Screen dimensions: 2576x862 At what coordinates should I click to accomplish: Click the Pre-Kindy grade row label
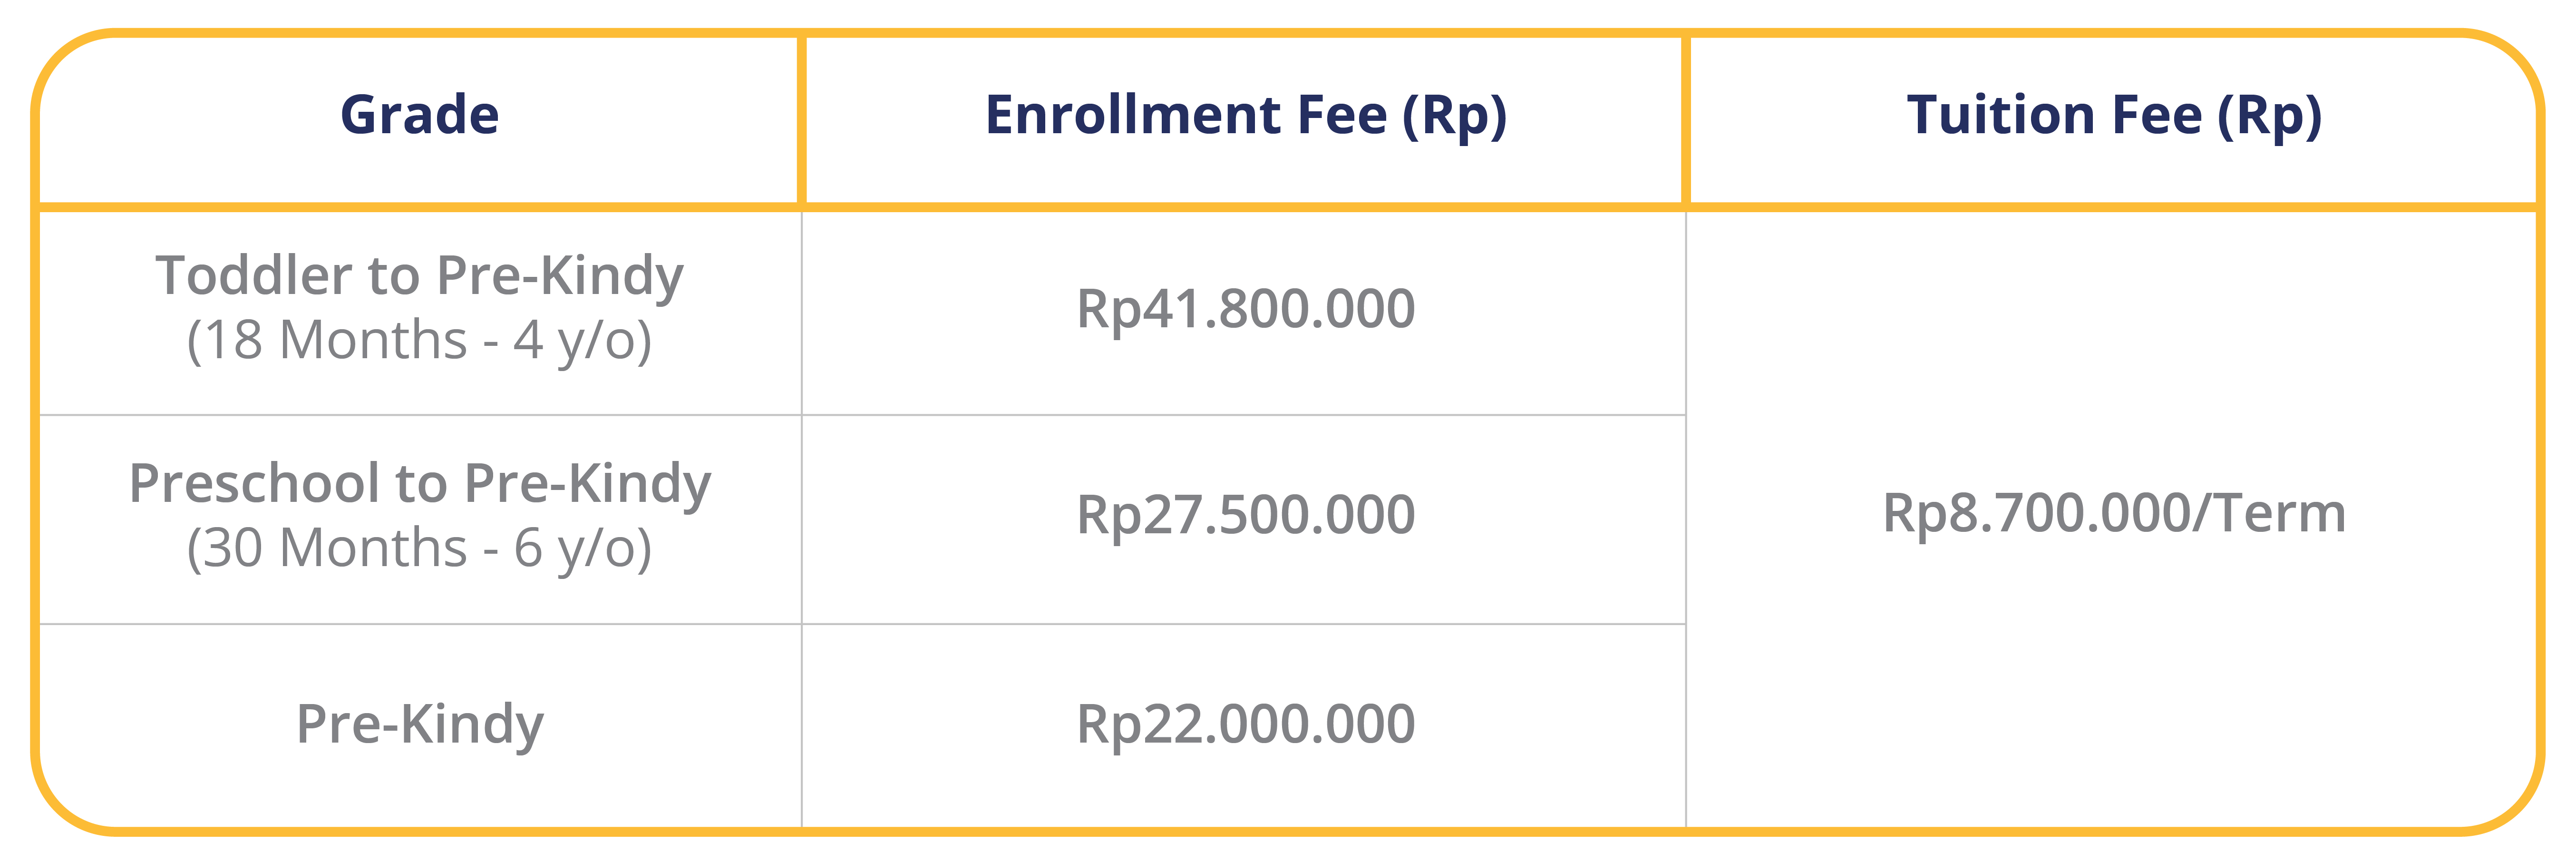point(419,724)
